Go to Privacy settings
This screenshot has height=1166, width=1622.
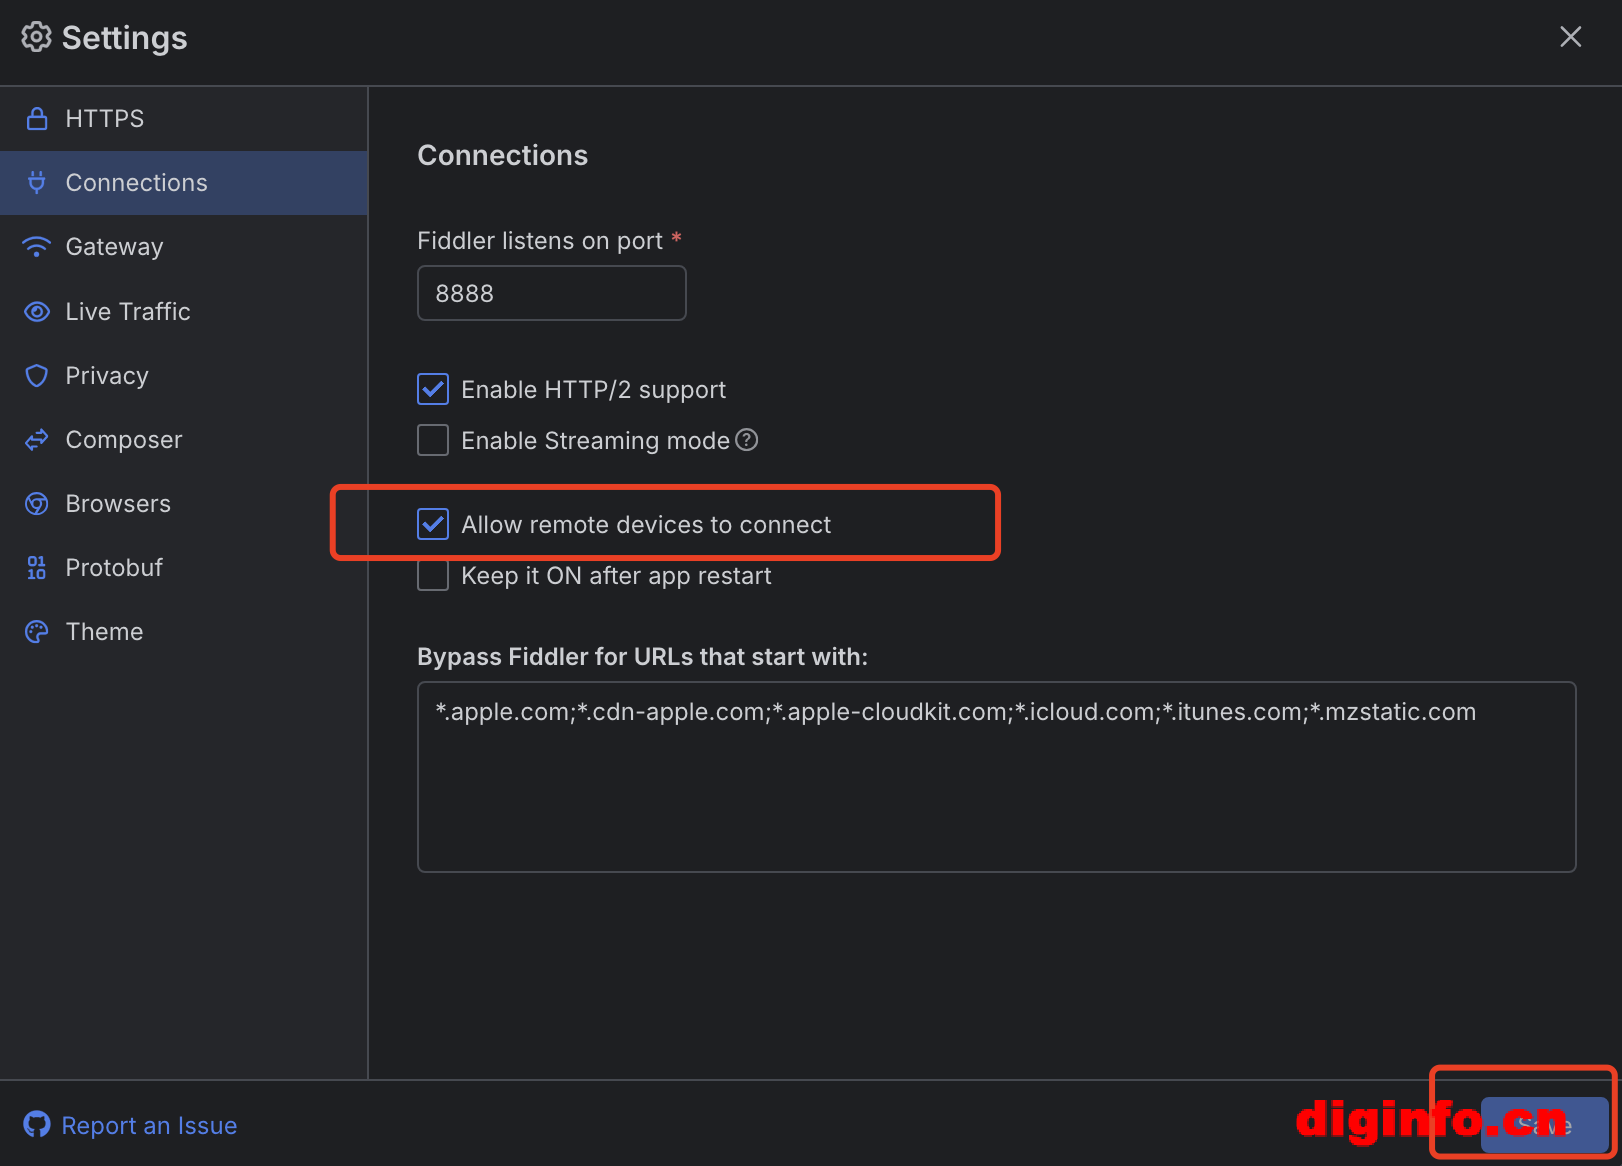[184, 376]
